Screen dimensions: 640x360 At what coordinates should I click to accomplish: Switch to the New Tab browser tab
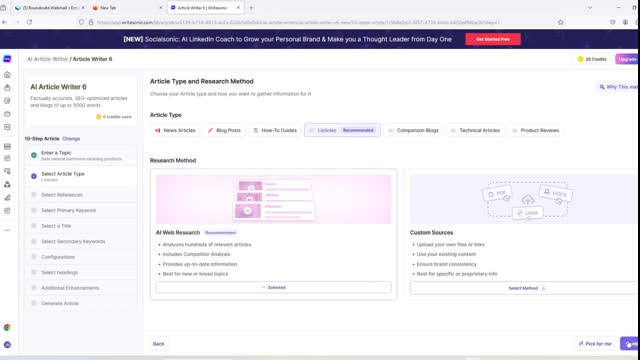pos(127,8)
